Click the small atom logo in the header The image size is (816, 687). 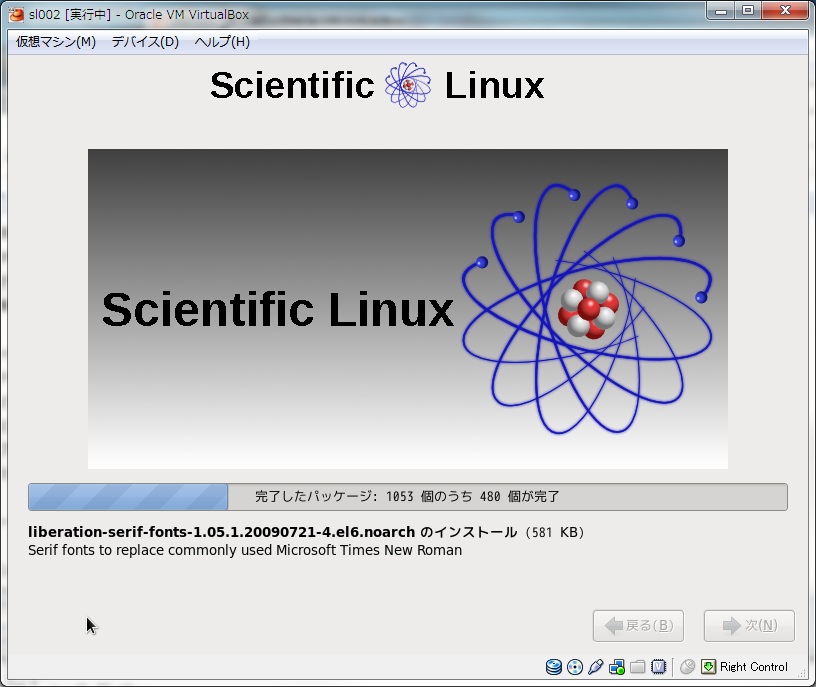[408, 85]
